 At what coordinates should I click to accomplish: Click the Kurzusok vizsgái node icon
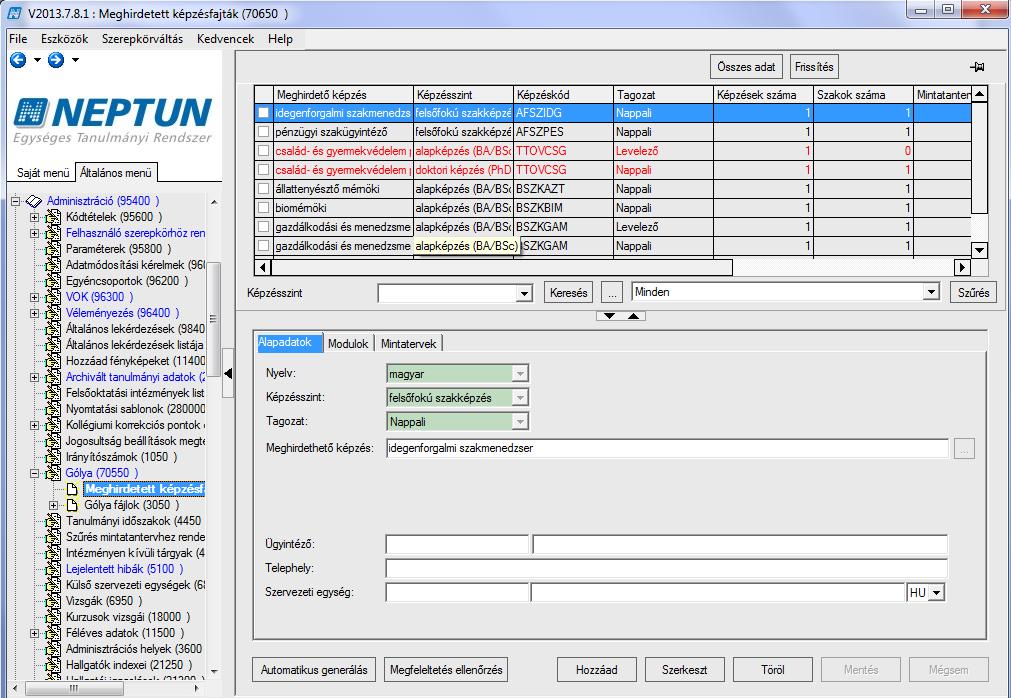click(54, 617)
